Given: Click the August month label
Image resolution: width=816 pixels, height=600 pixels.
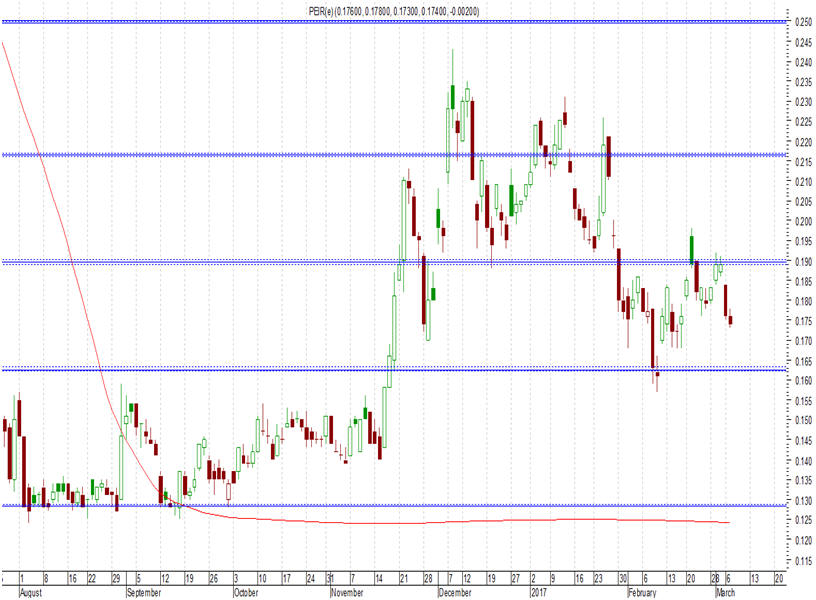Looking at the screenshot, I should [x=31, y=592].
